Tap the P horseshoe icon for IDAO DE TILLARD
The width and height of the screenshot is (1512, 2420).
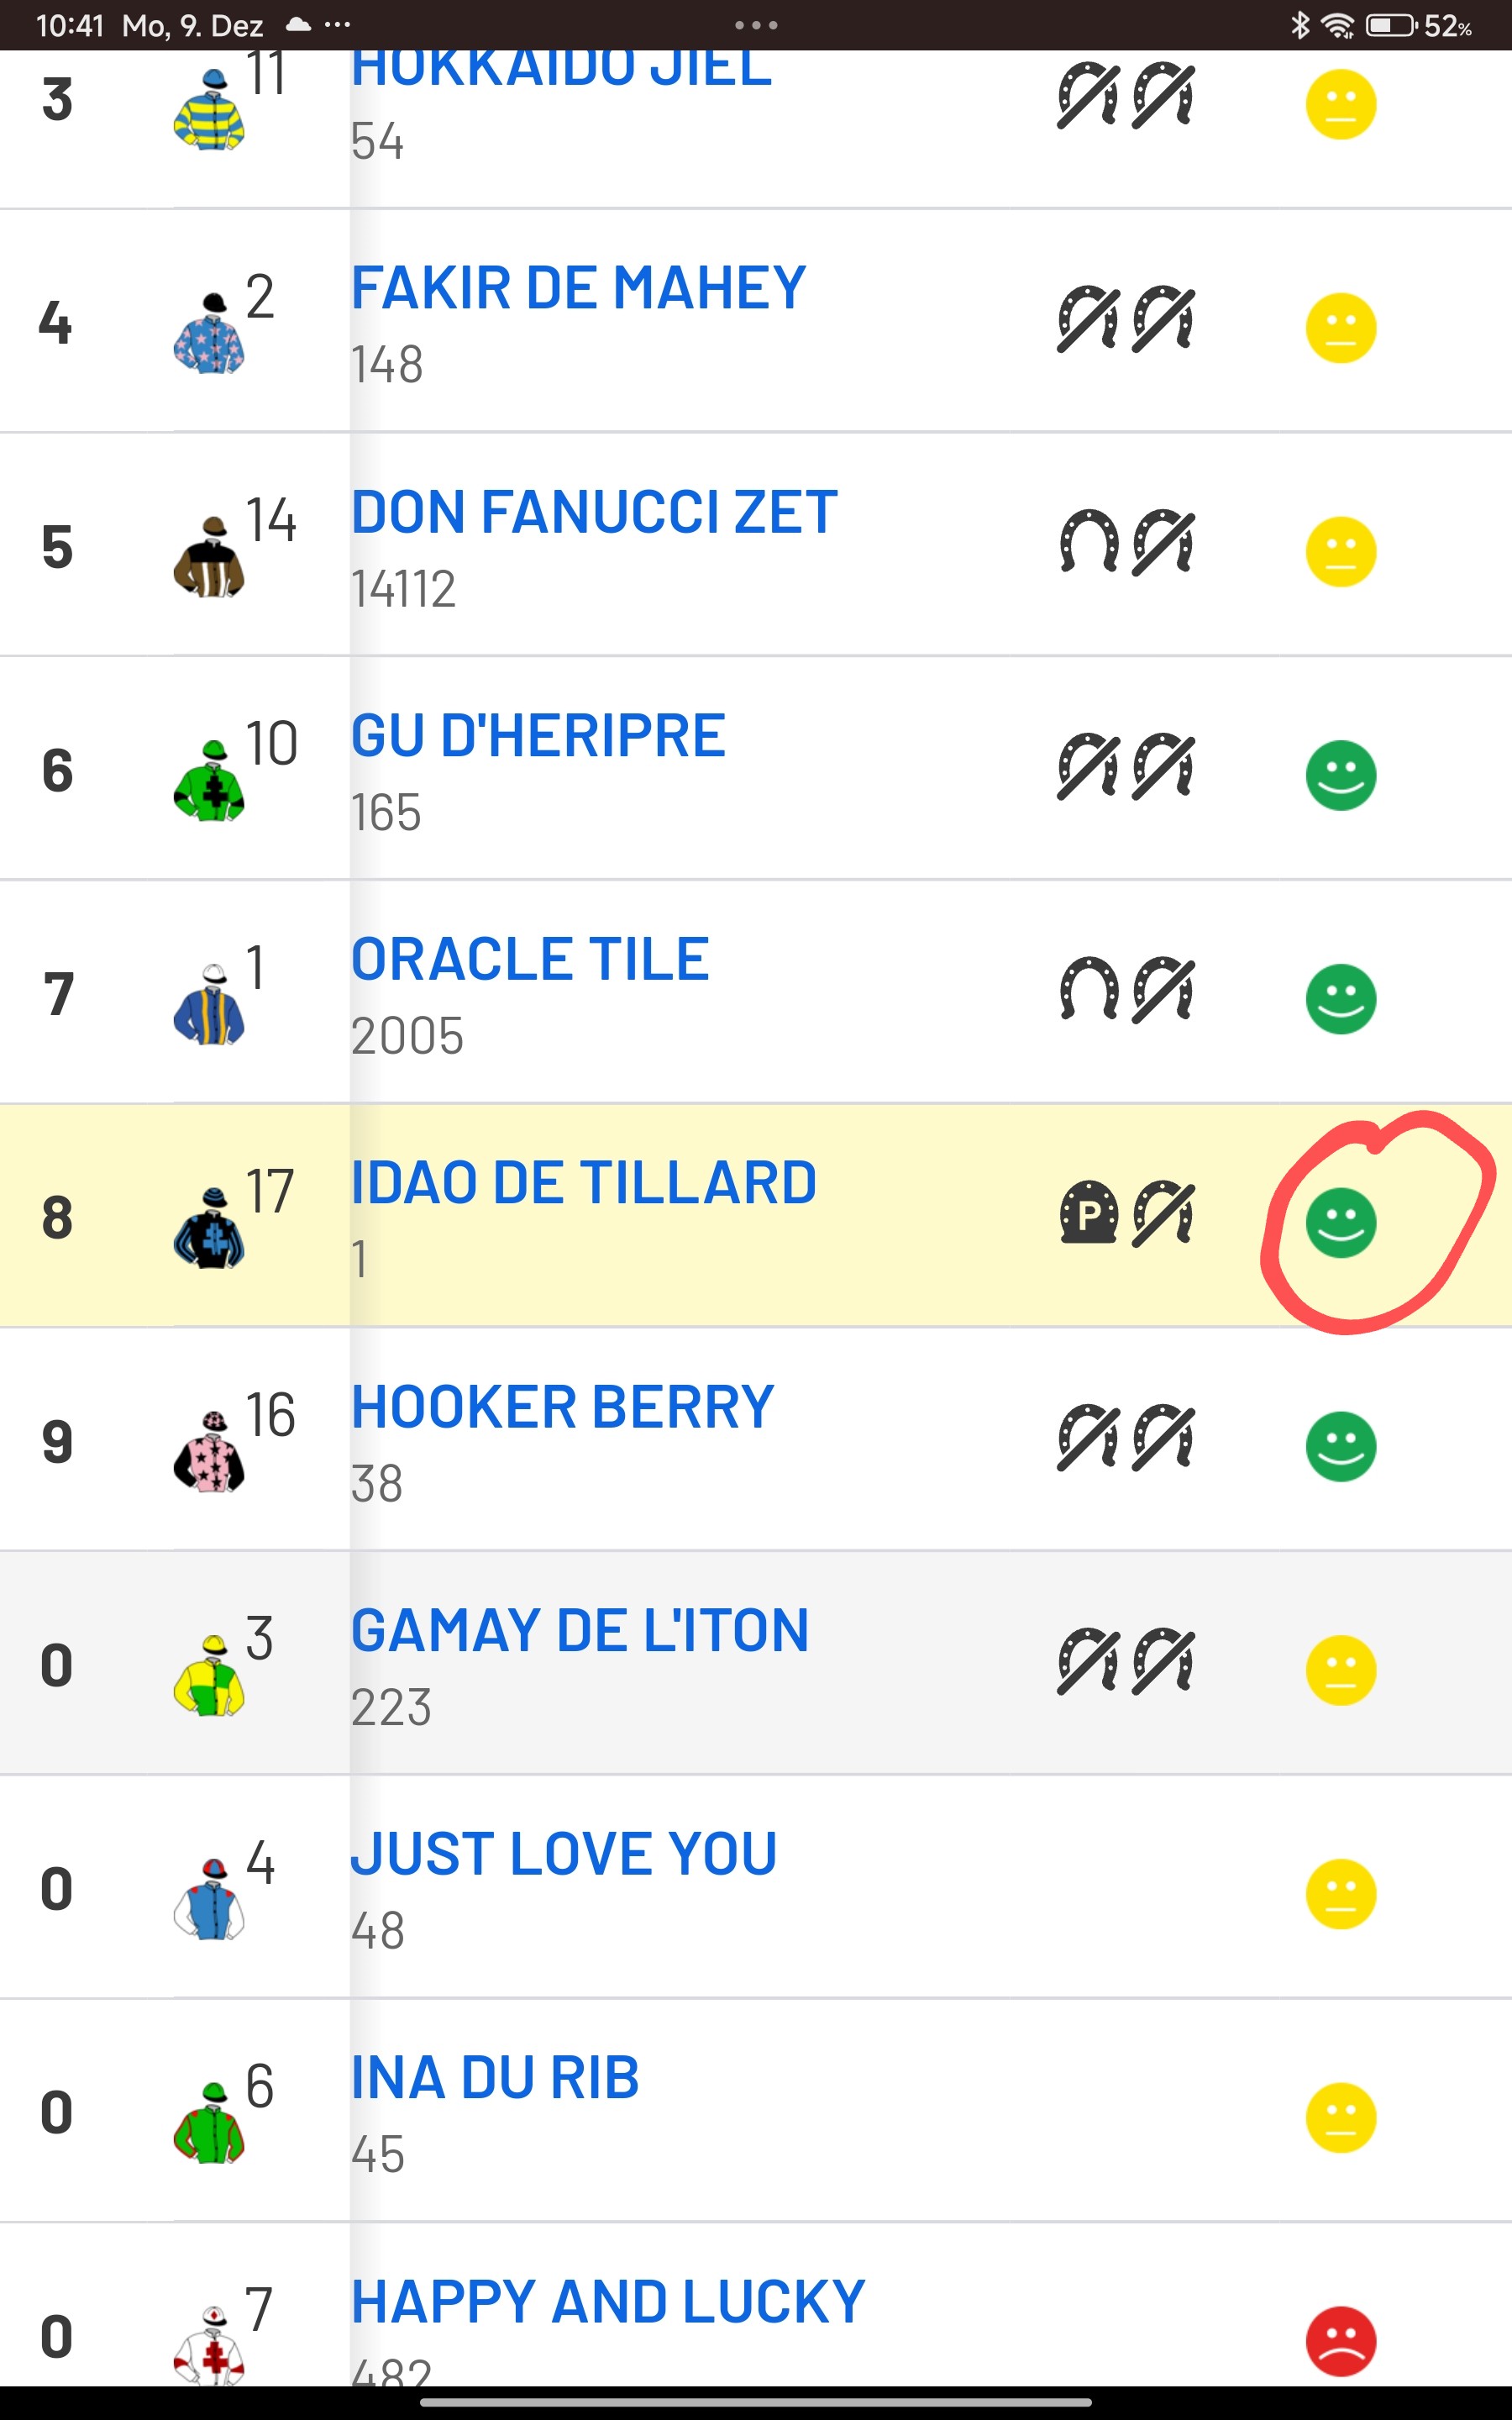point(1088,1213)
